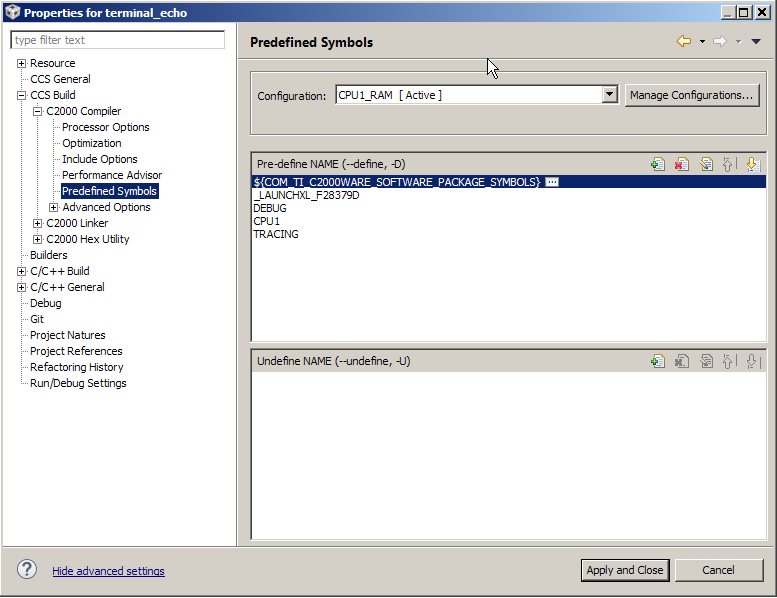Select Performance Advisor item
The height and width of the screenshot is (598, 777).
(112, 175)
